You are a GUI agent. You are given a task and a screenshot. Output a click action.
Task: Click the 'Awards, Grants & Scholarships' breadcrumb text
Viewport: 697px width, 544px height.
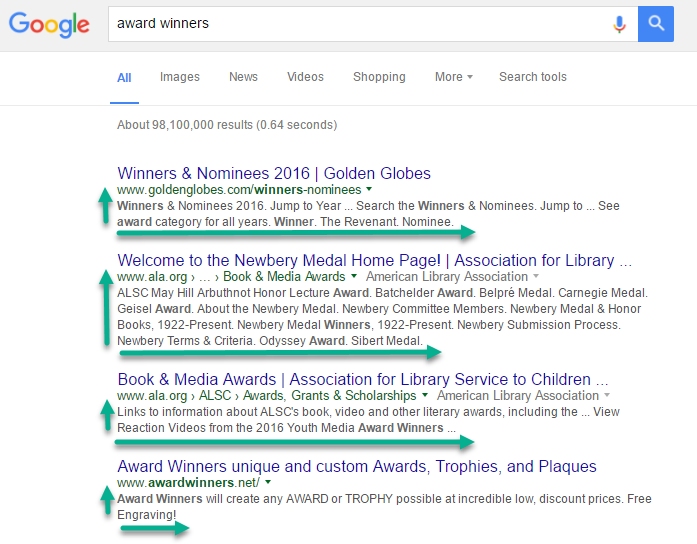(329, 396)
